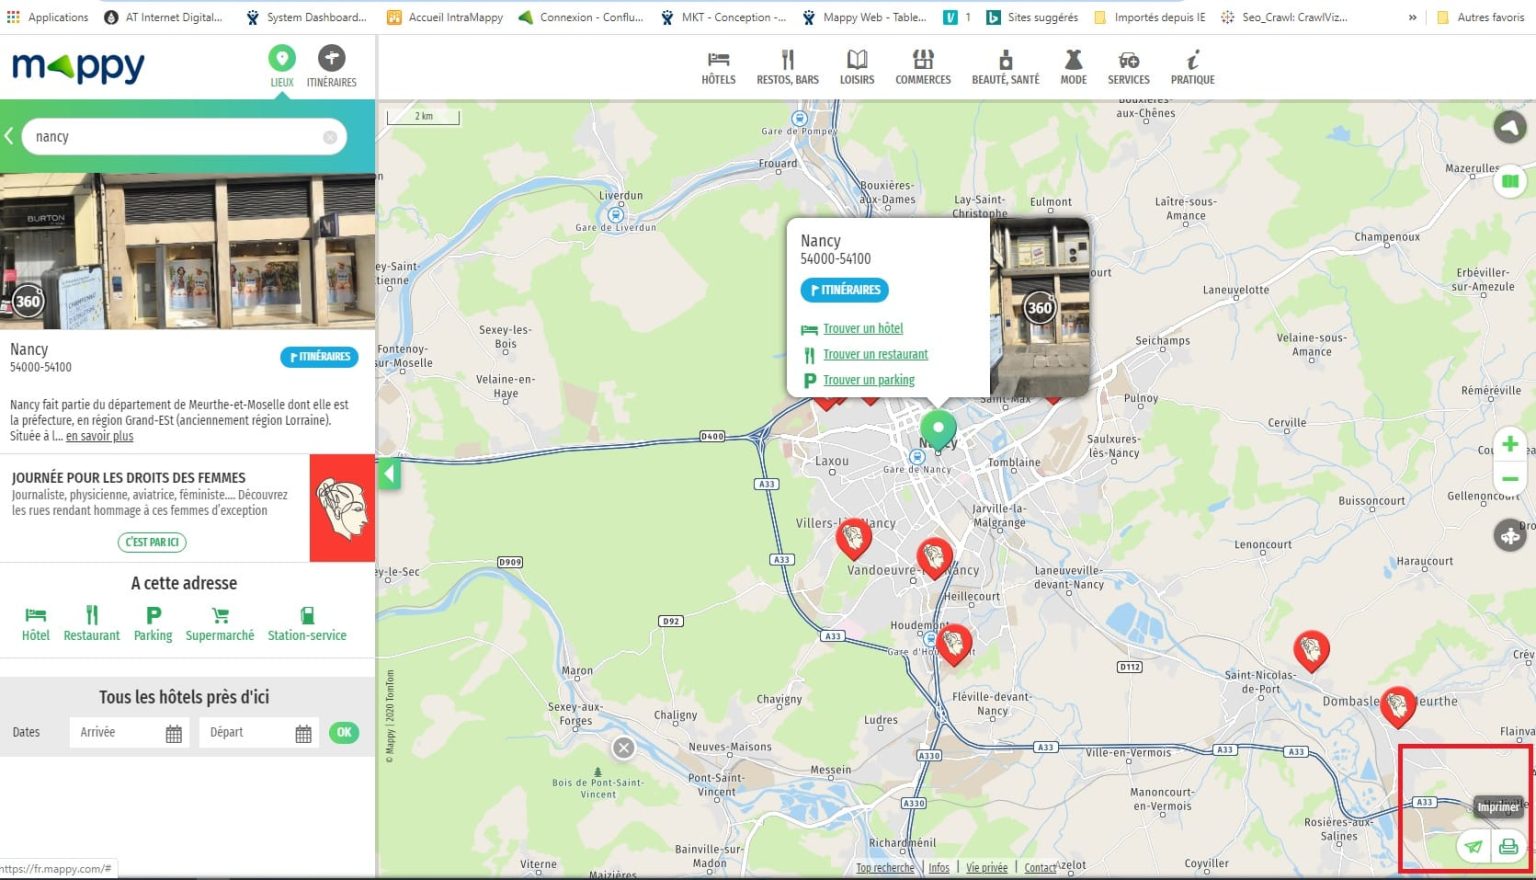Open the BEAUTÉ, SANTÉ category

tap(1005, 64)
